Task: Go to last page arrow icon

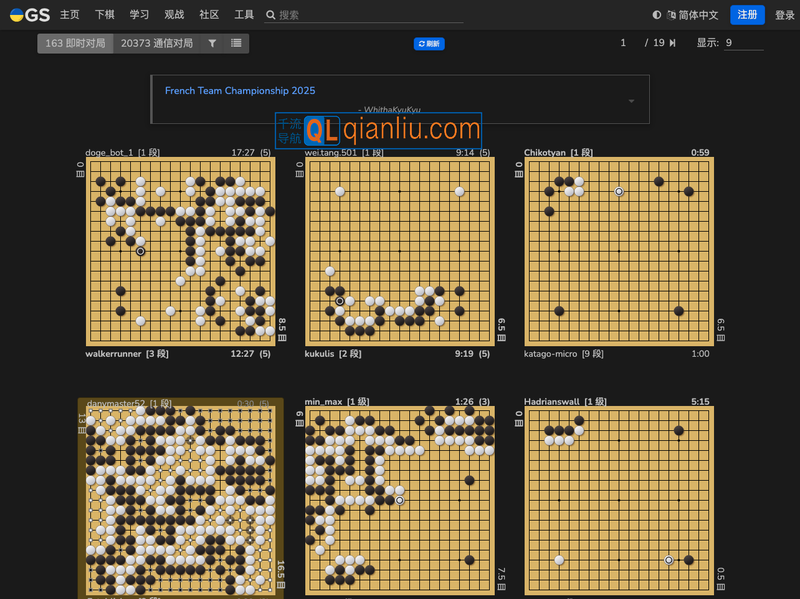Action: (673, 43)
